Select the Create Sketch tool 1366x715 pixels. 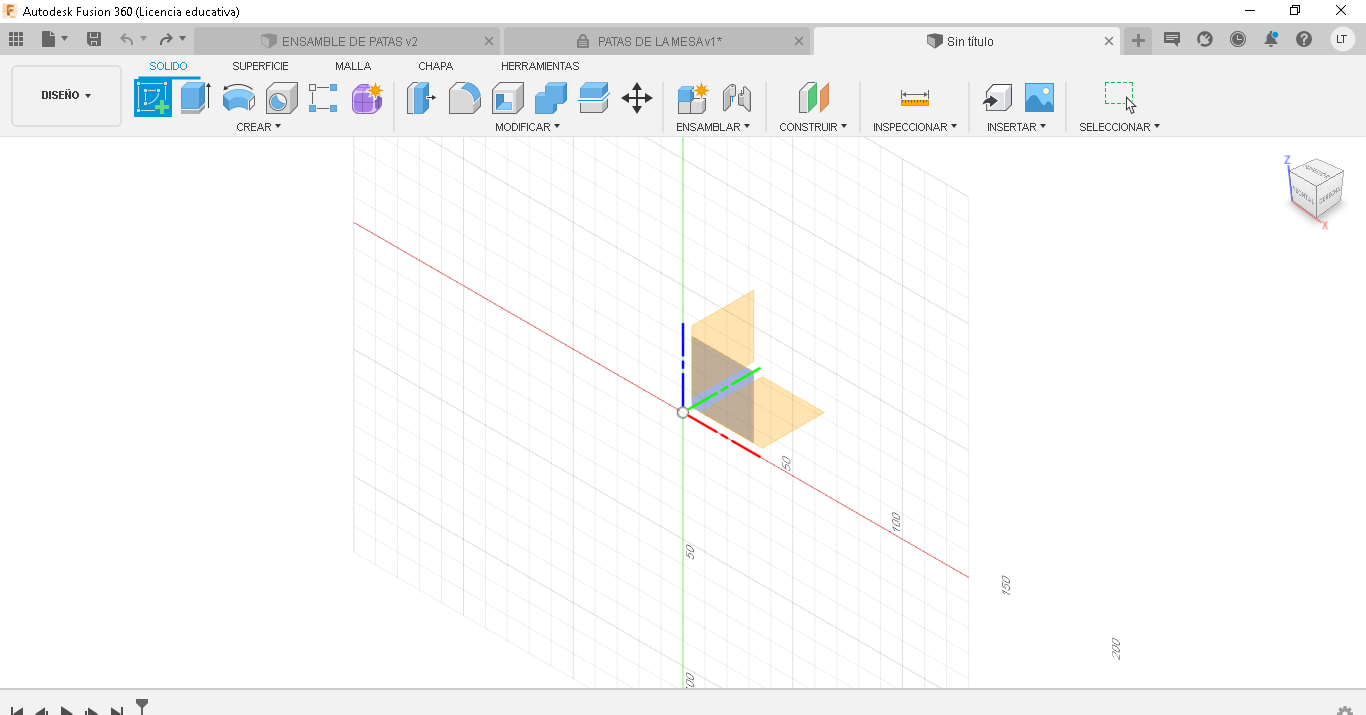153,98
